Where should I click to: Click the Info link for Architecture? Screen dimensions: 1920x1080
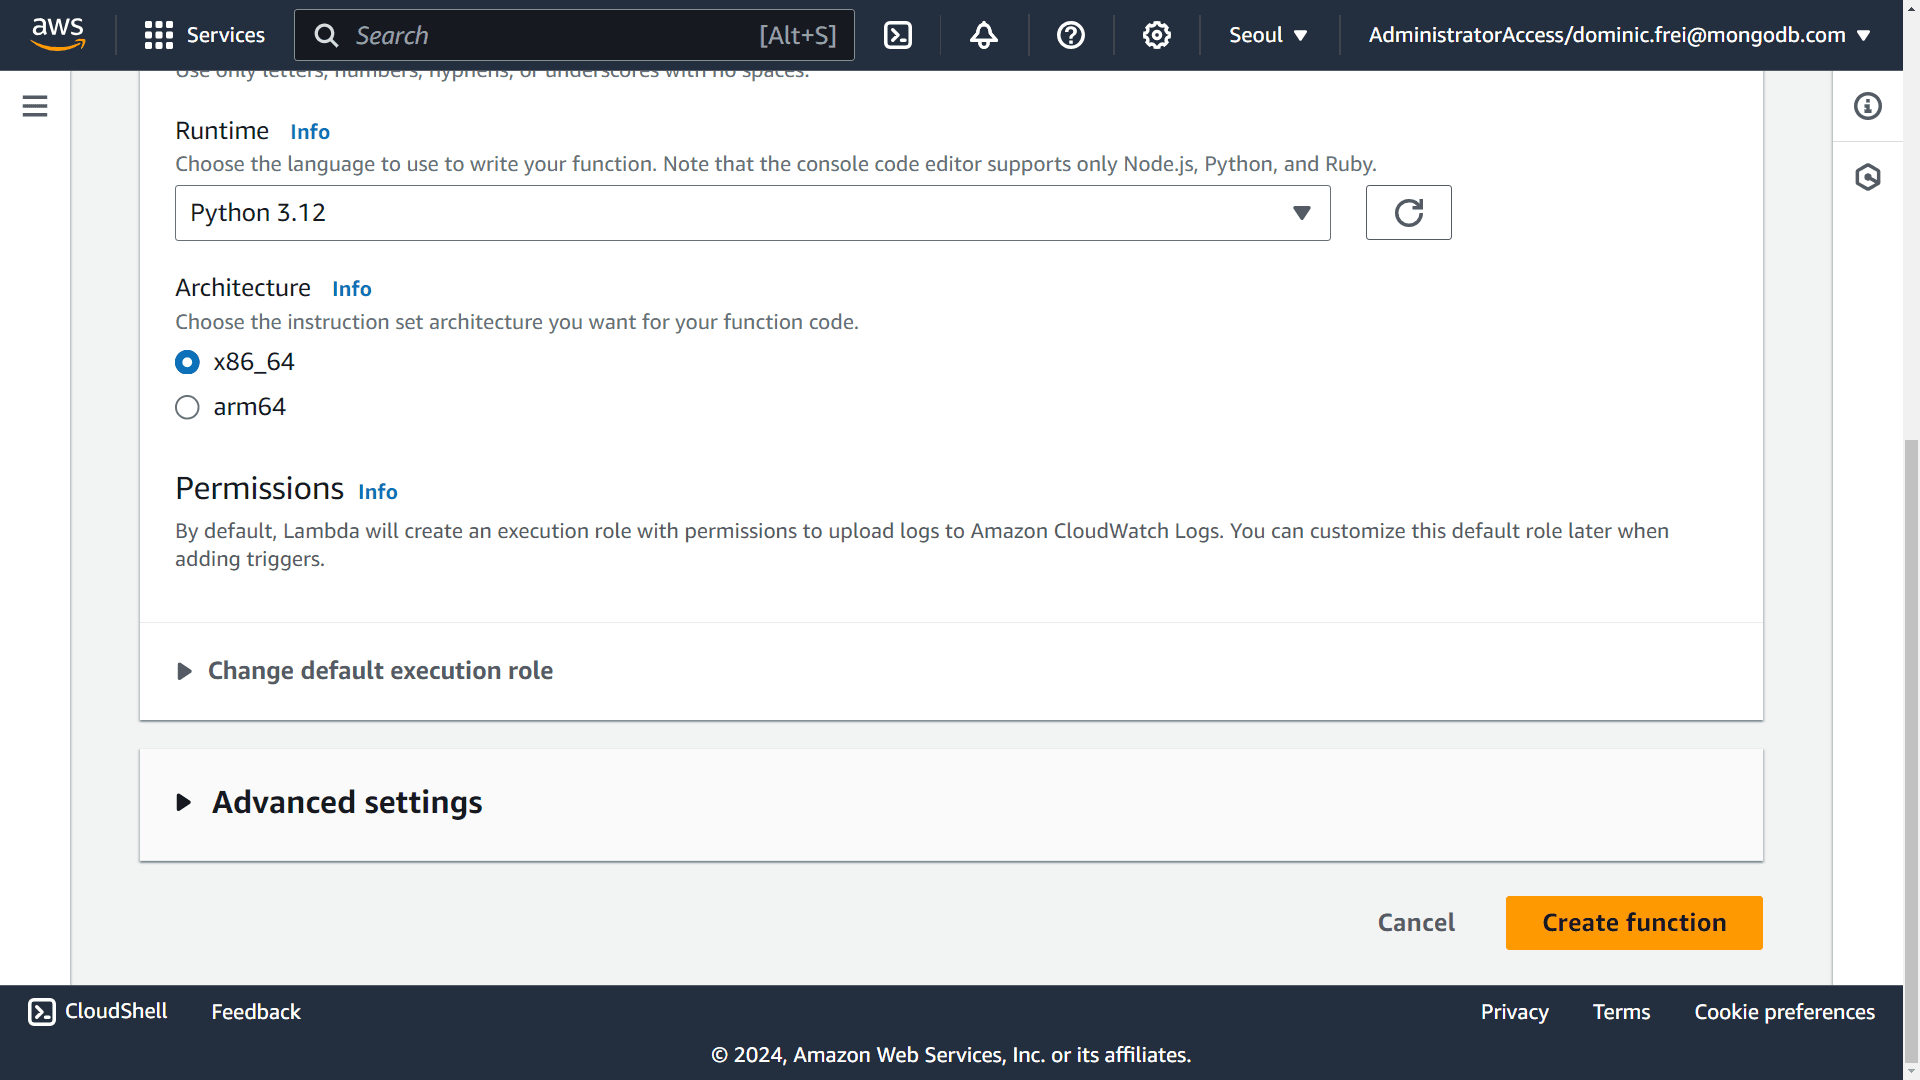pyautogui.click(x=351, y=287)
